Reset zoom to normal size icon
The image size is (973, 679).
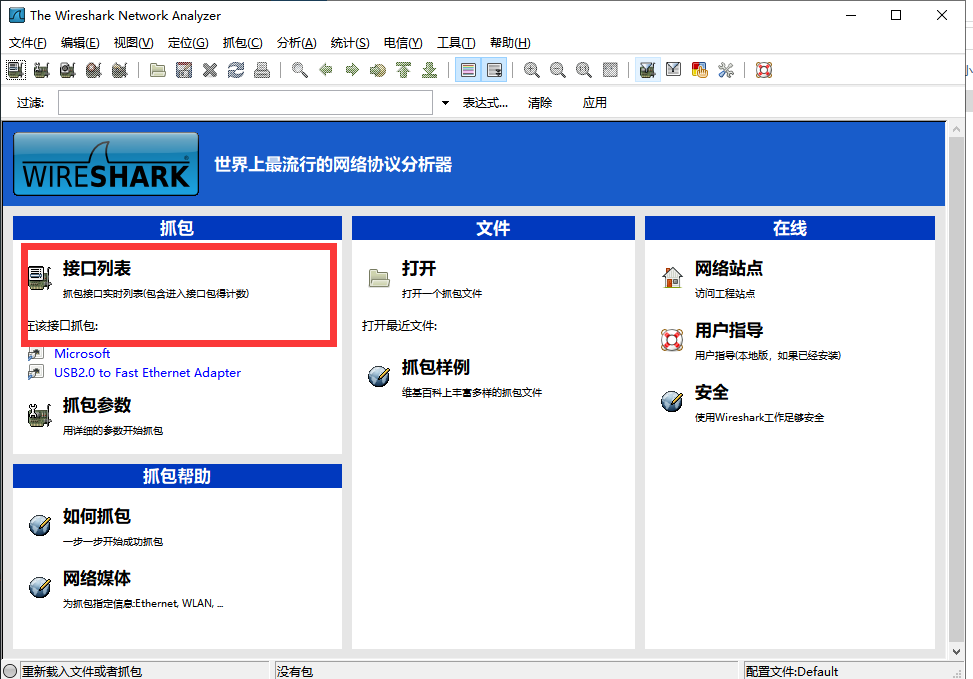(x=584, y=70)
